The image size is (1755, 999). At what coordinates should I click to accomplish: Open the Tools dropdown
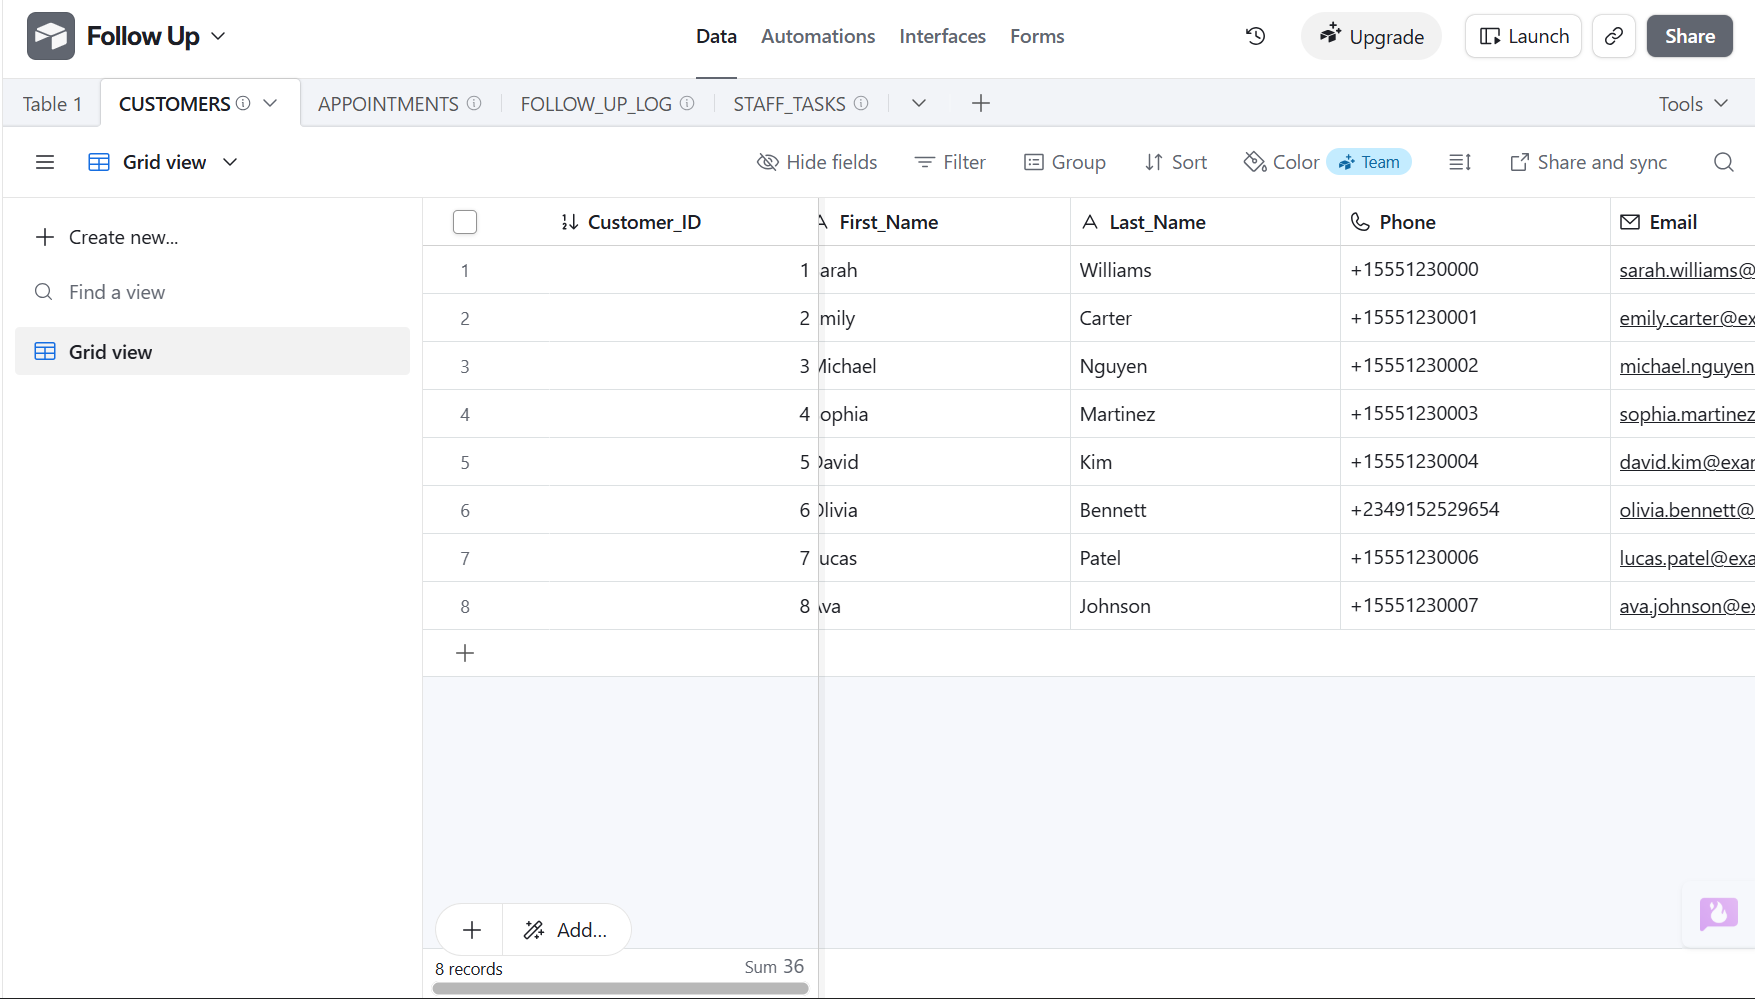pos(1694,104)
